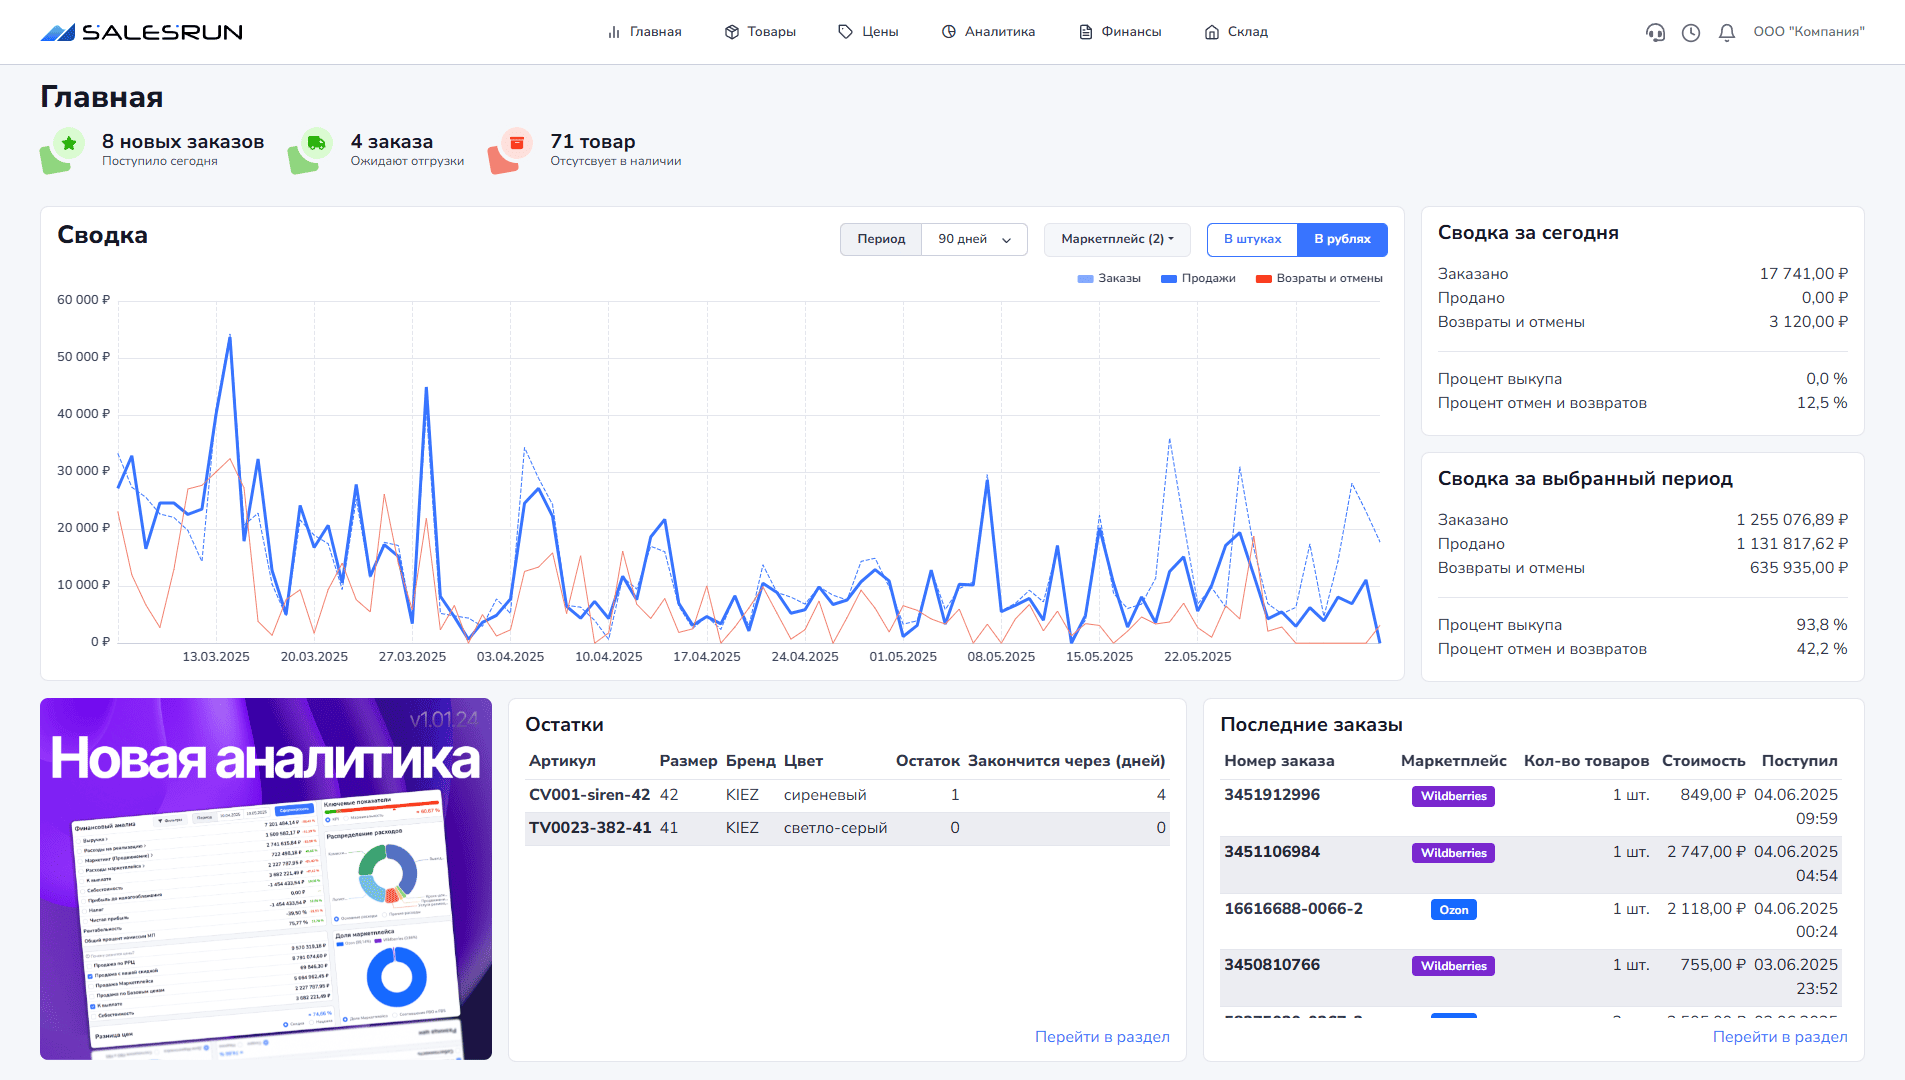
Task: Click the SalesRun logo
Action: tap(141, 32)
